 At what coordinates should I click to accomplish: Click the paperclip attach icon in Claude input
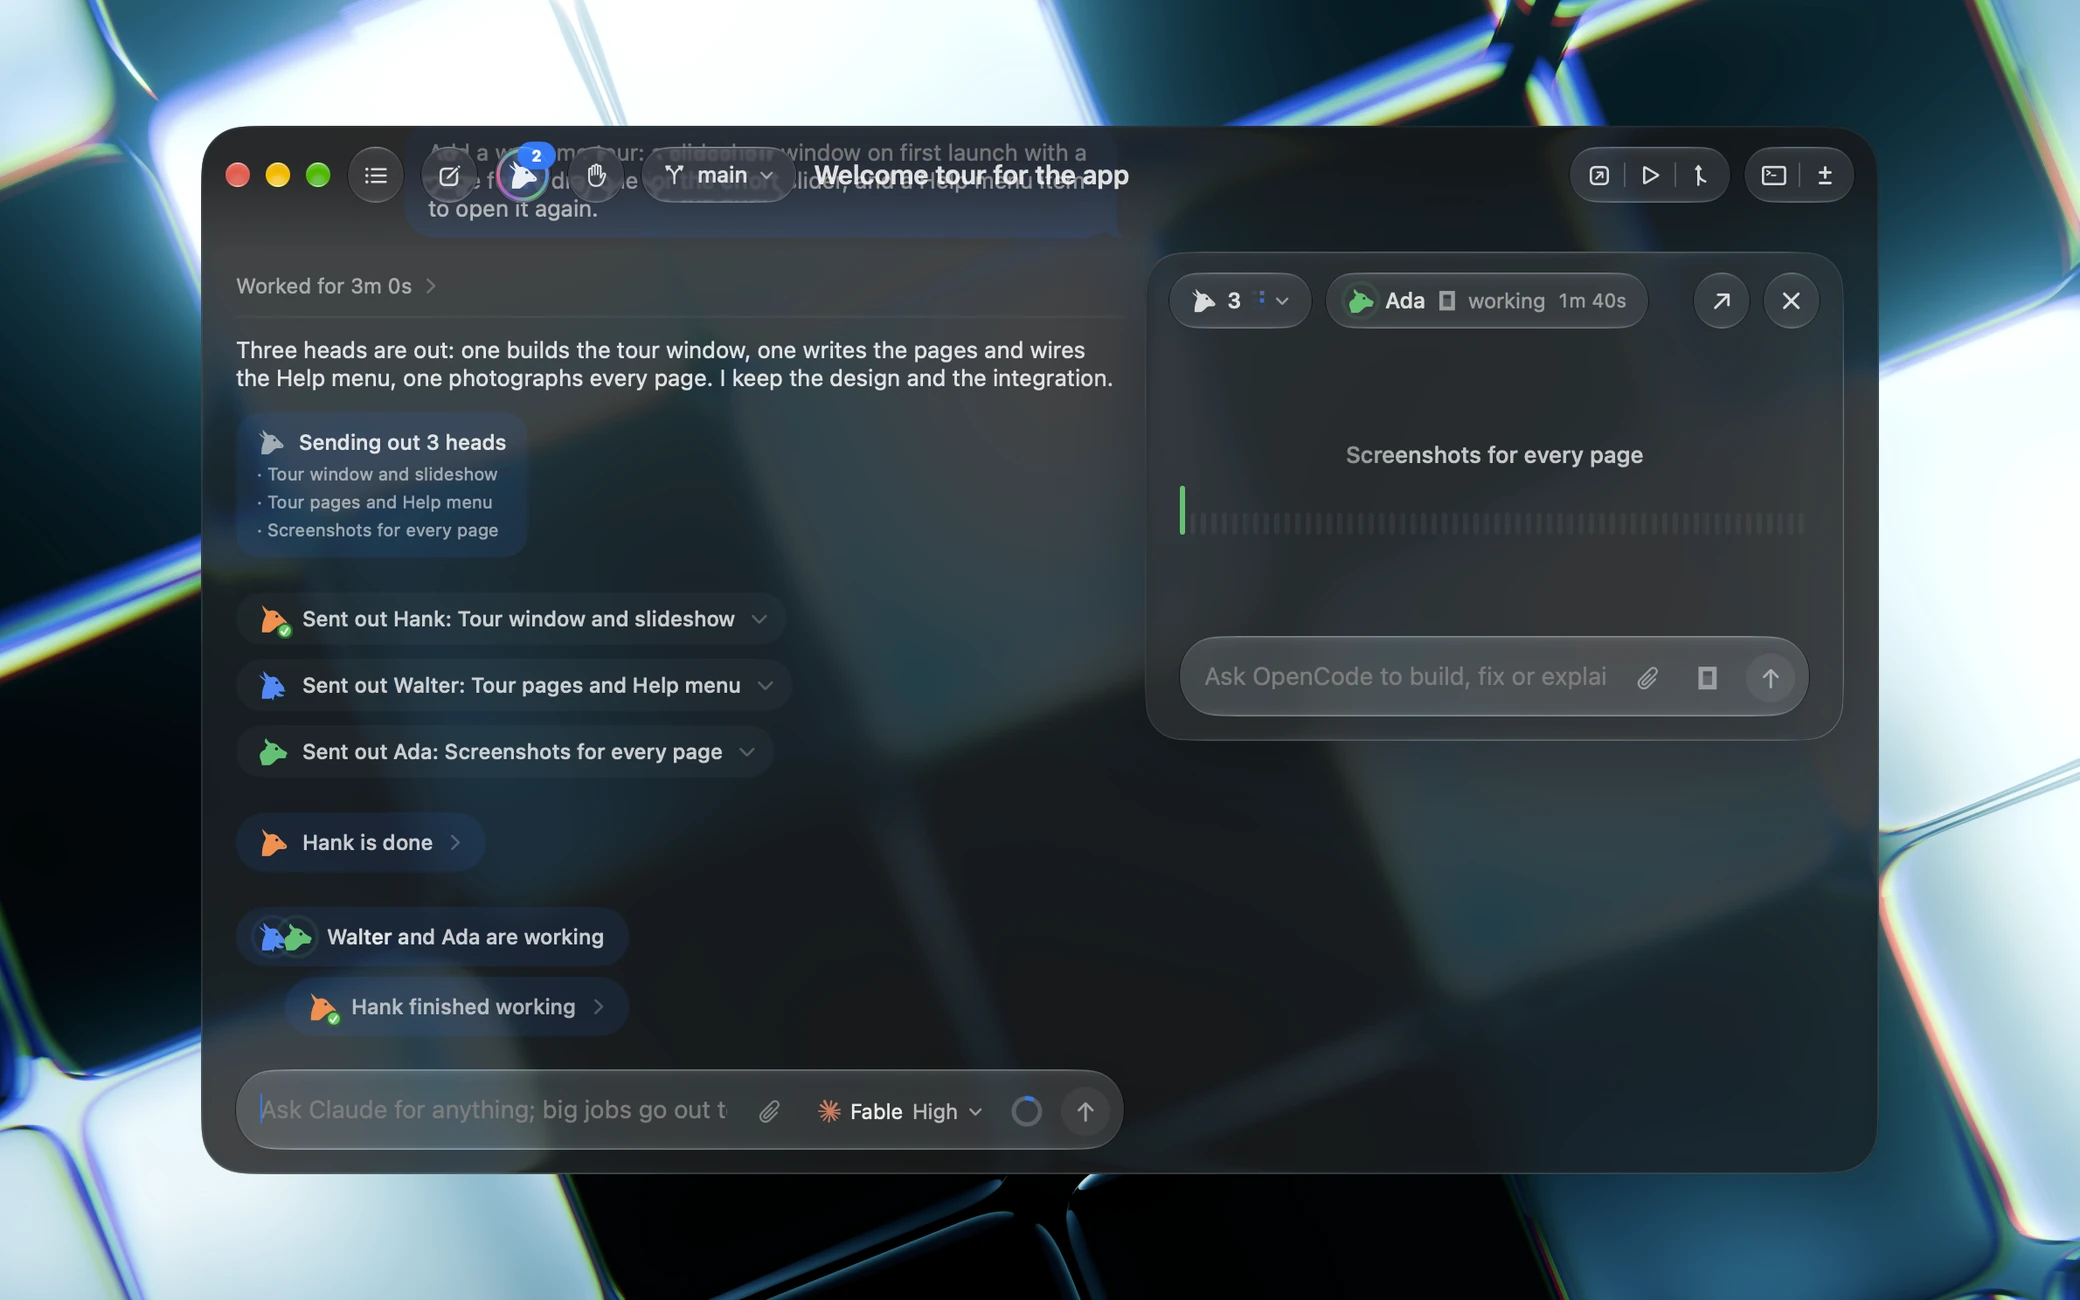(x=768, y=1111)
